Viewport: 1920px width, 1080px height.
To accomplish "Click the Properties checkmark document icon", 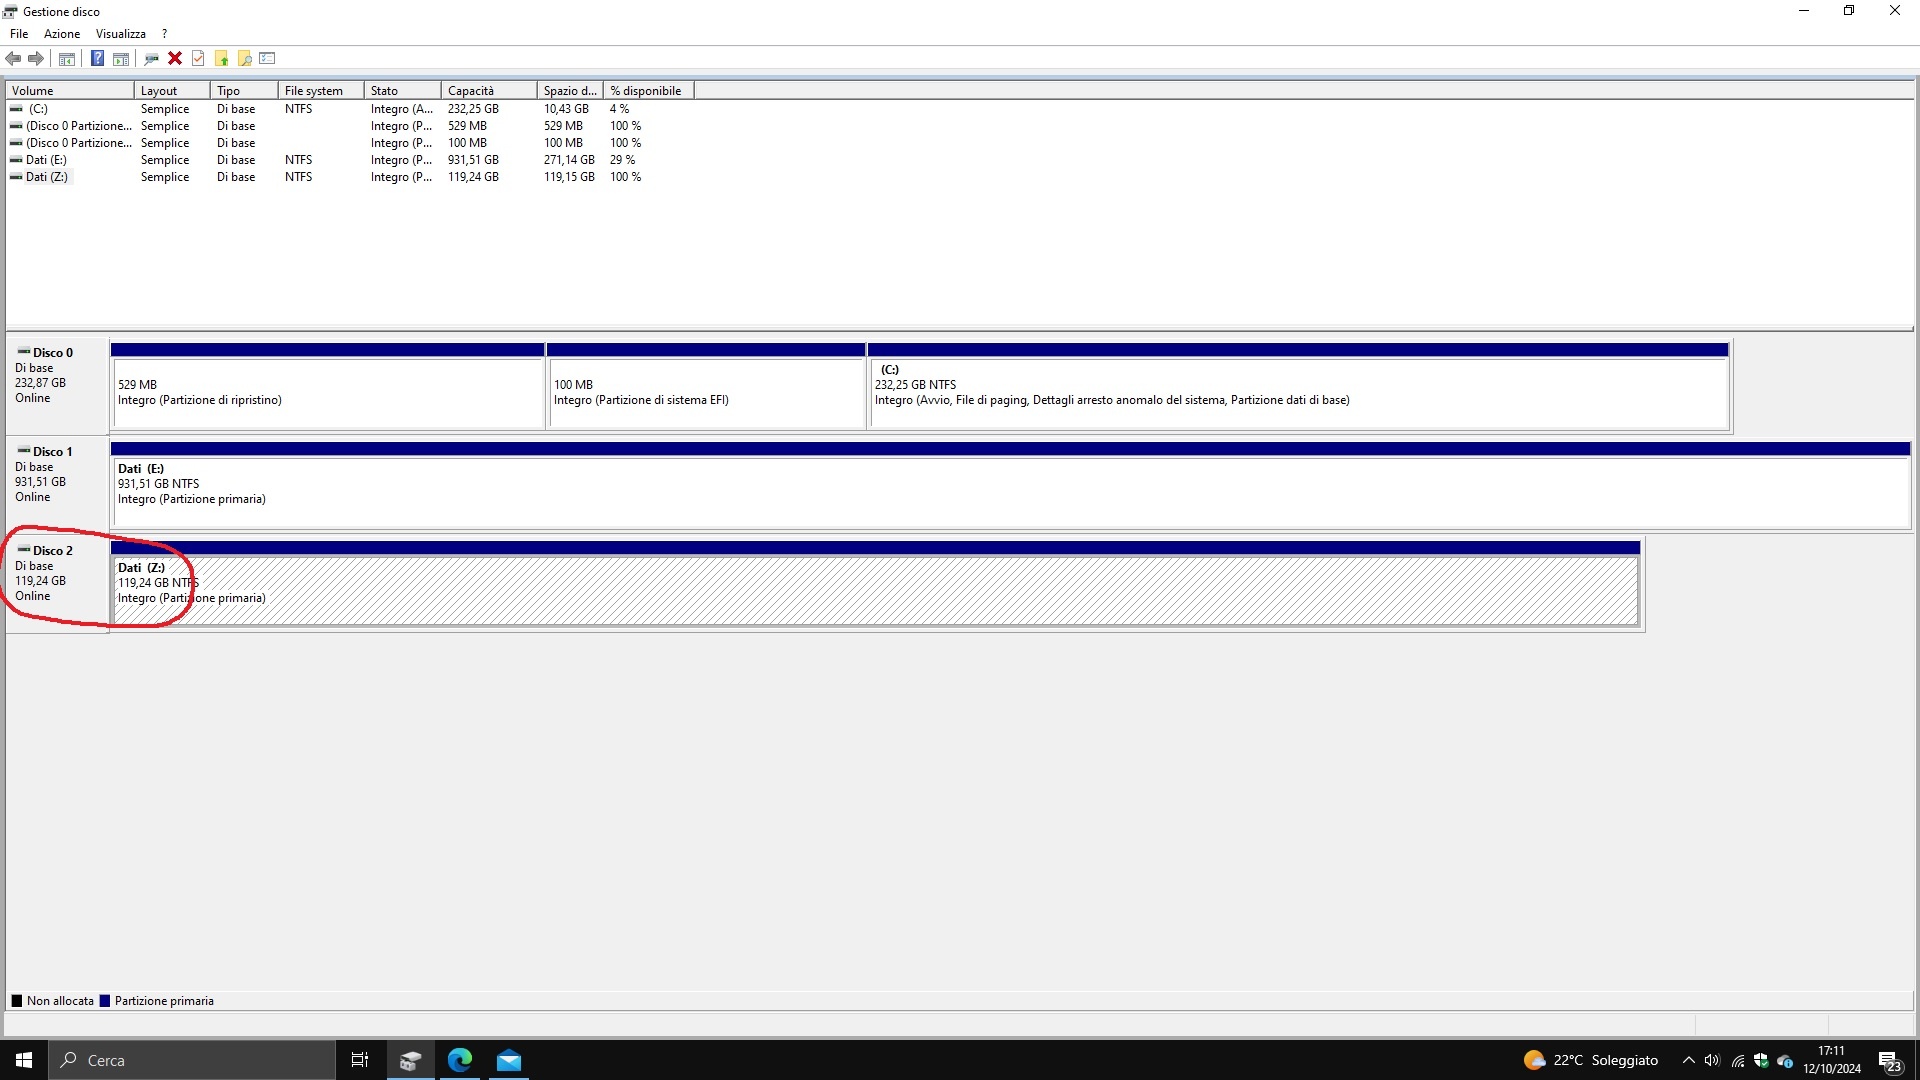I will click(x=198, y=58).
